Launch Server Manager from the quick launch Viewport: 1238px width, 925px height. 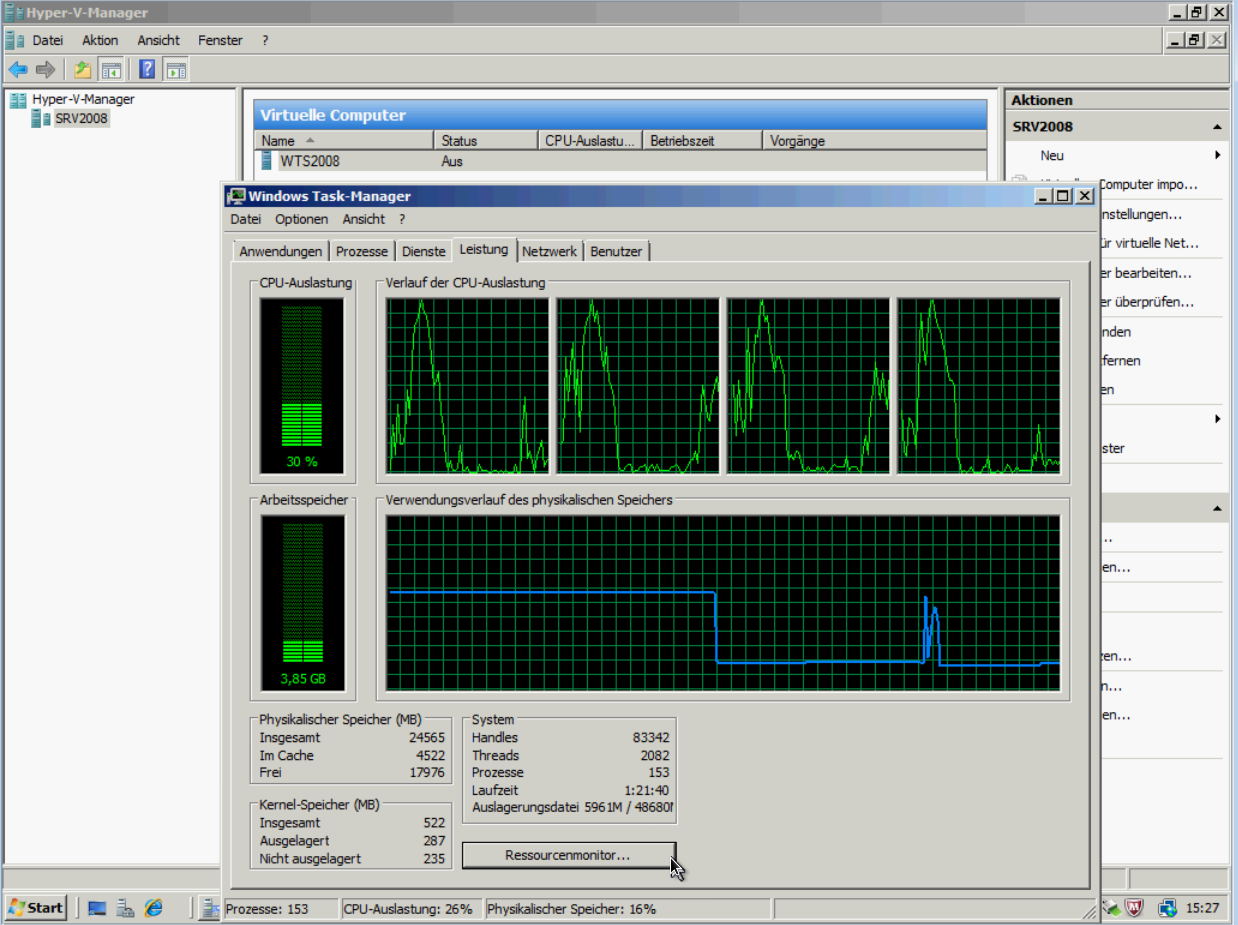tap(125, 908)
